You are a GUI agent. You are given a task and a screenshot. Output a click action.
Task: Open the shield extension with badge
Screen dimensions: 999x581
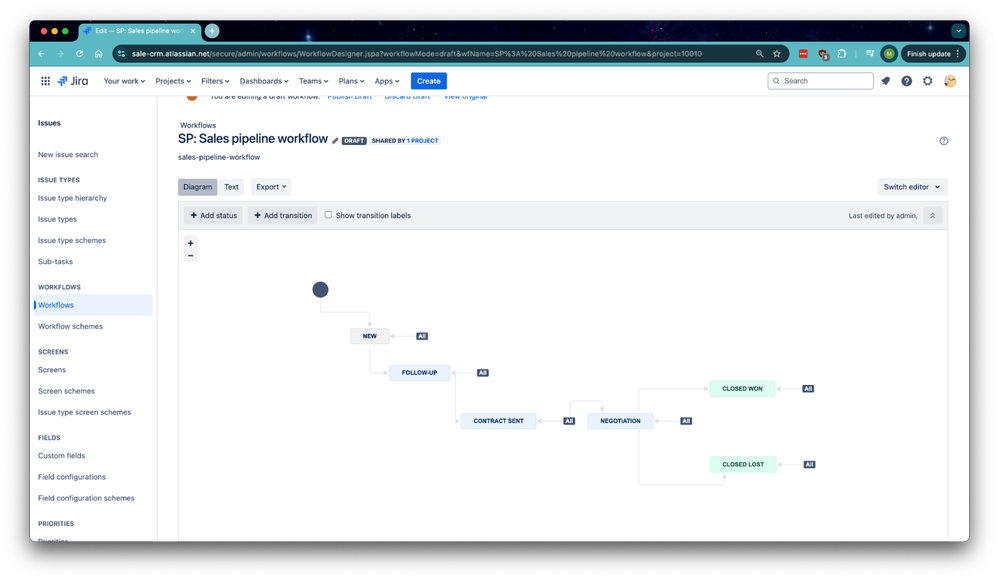[823, 54]
